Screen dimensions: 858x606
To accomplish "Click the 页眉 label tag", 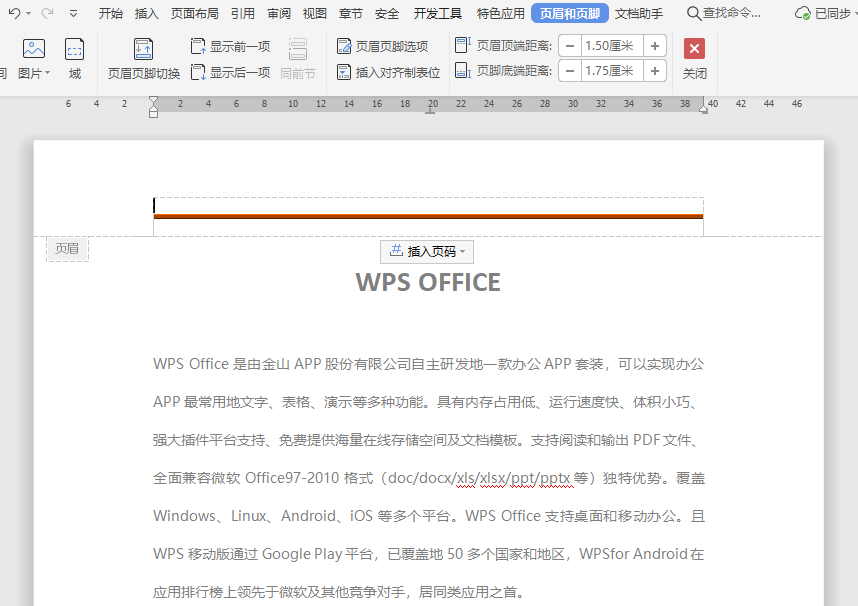I will click(67, 249).
